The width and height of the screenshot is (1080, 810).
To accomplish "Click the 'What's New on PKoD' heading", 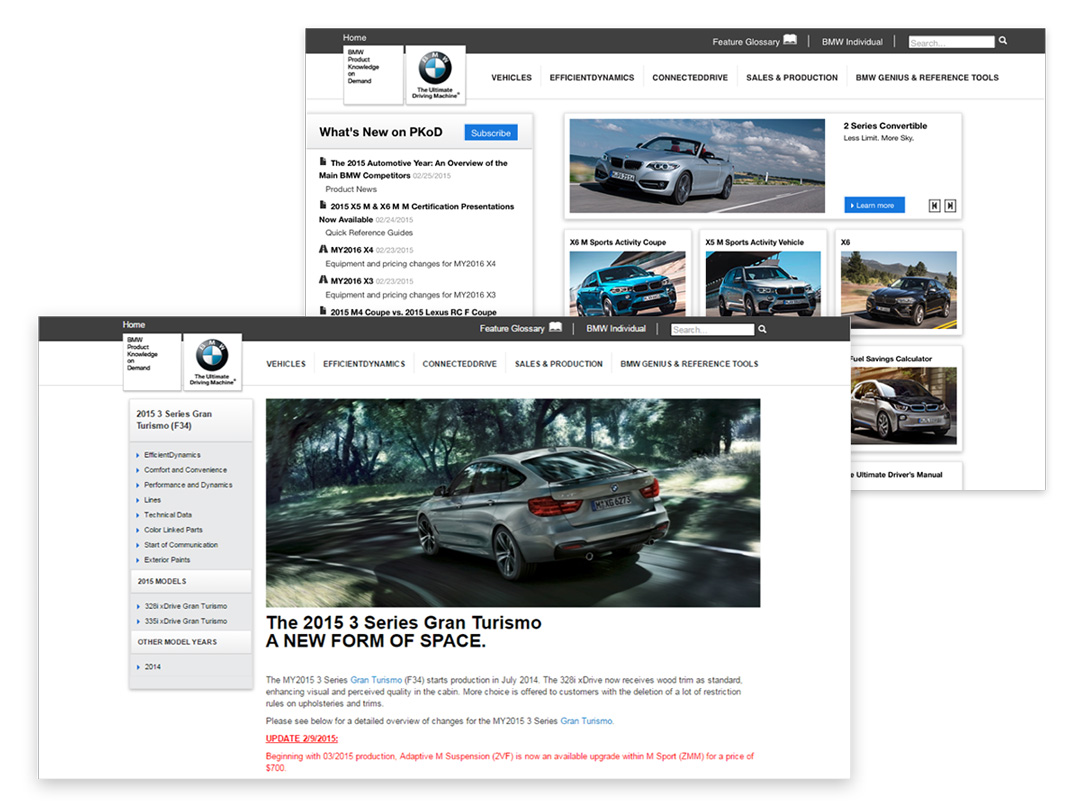I will [381, 132].
